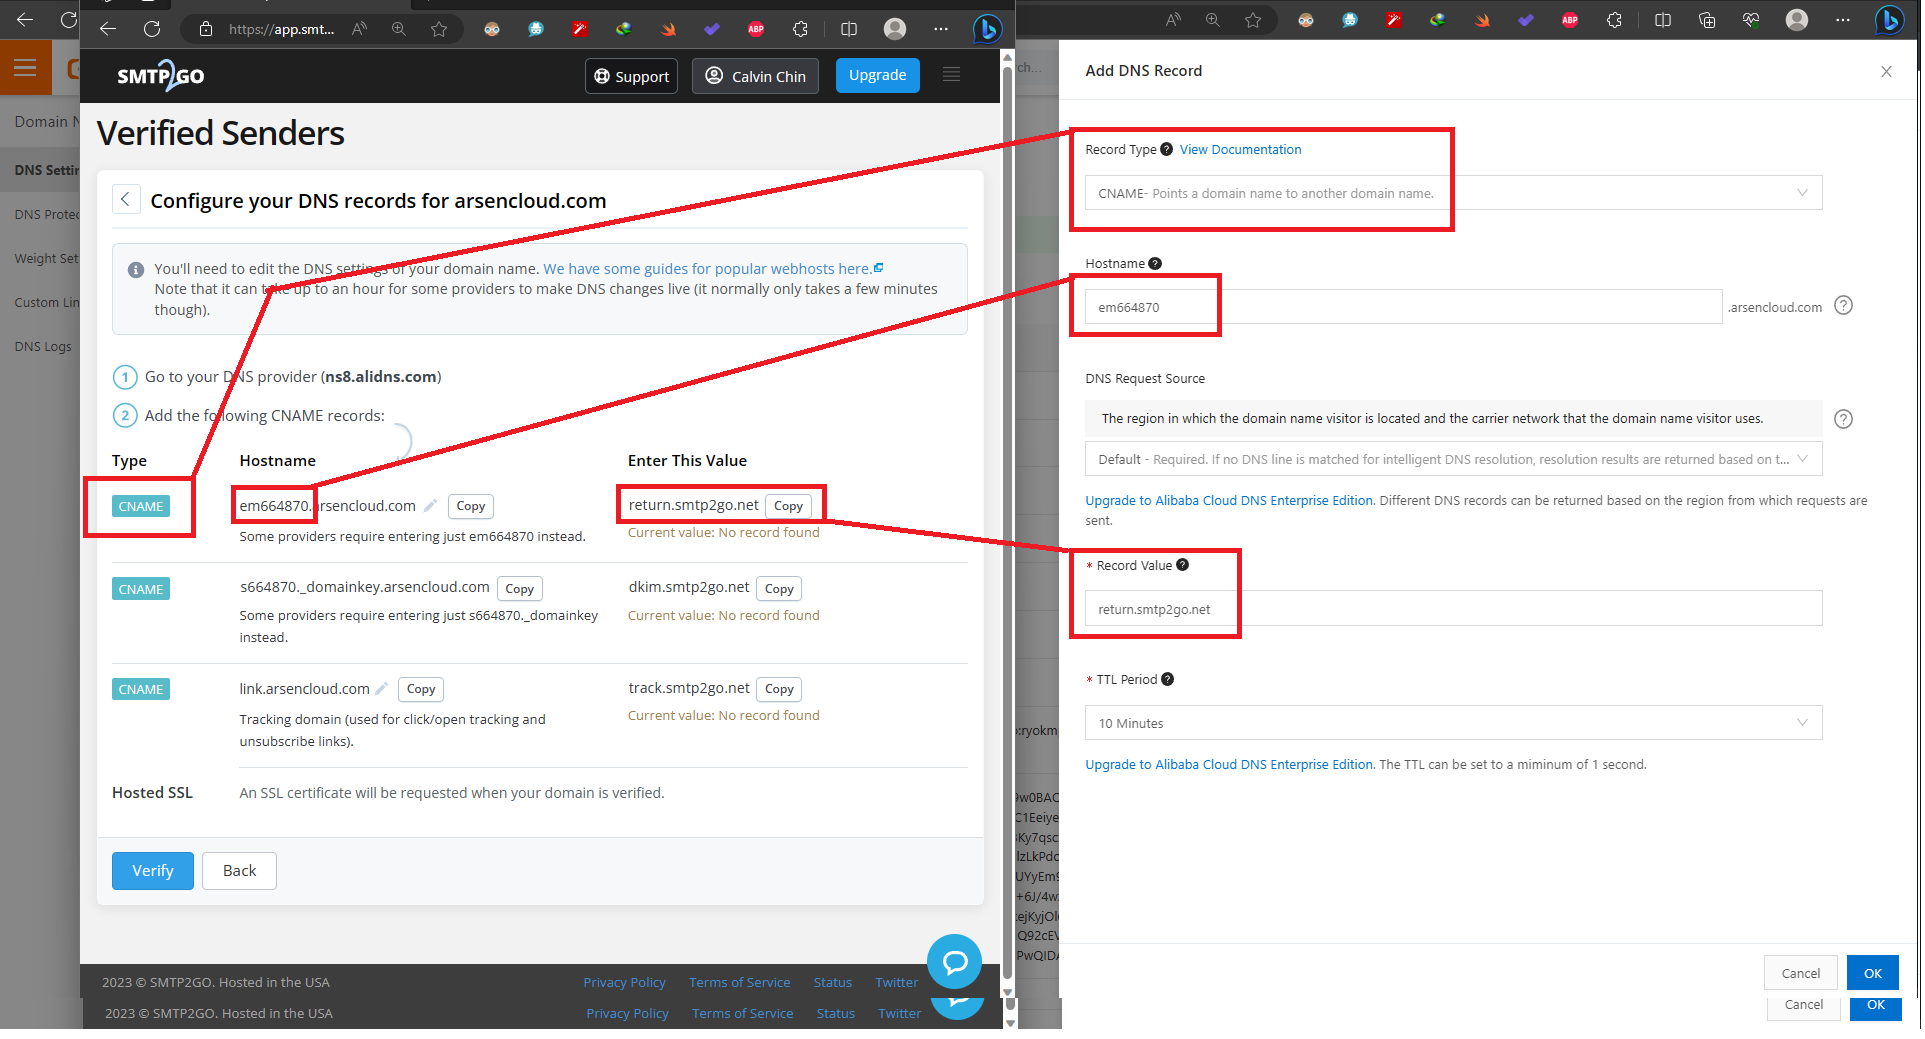Click the SMTP2GO logo

pyautogui.click(x=160, y=76)
